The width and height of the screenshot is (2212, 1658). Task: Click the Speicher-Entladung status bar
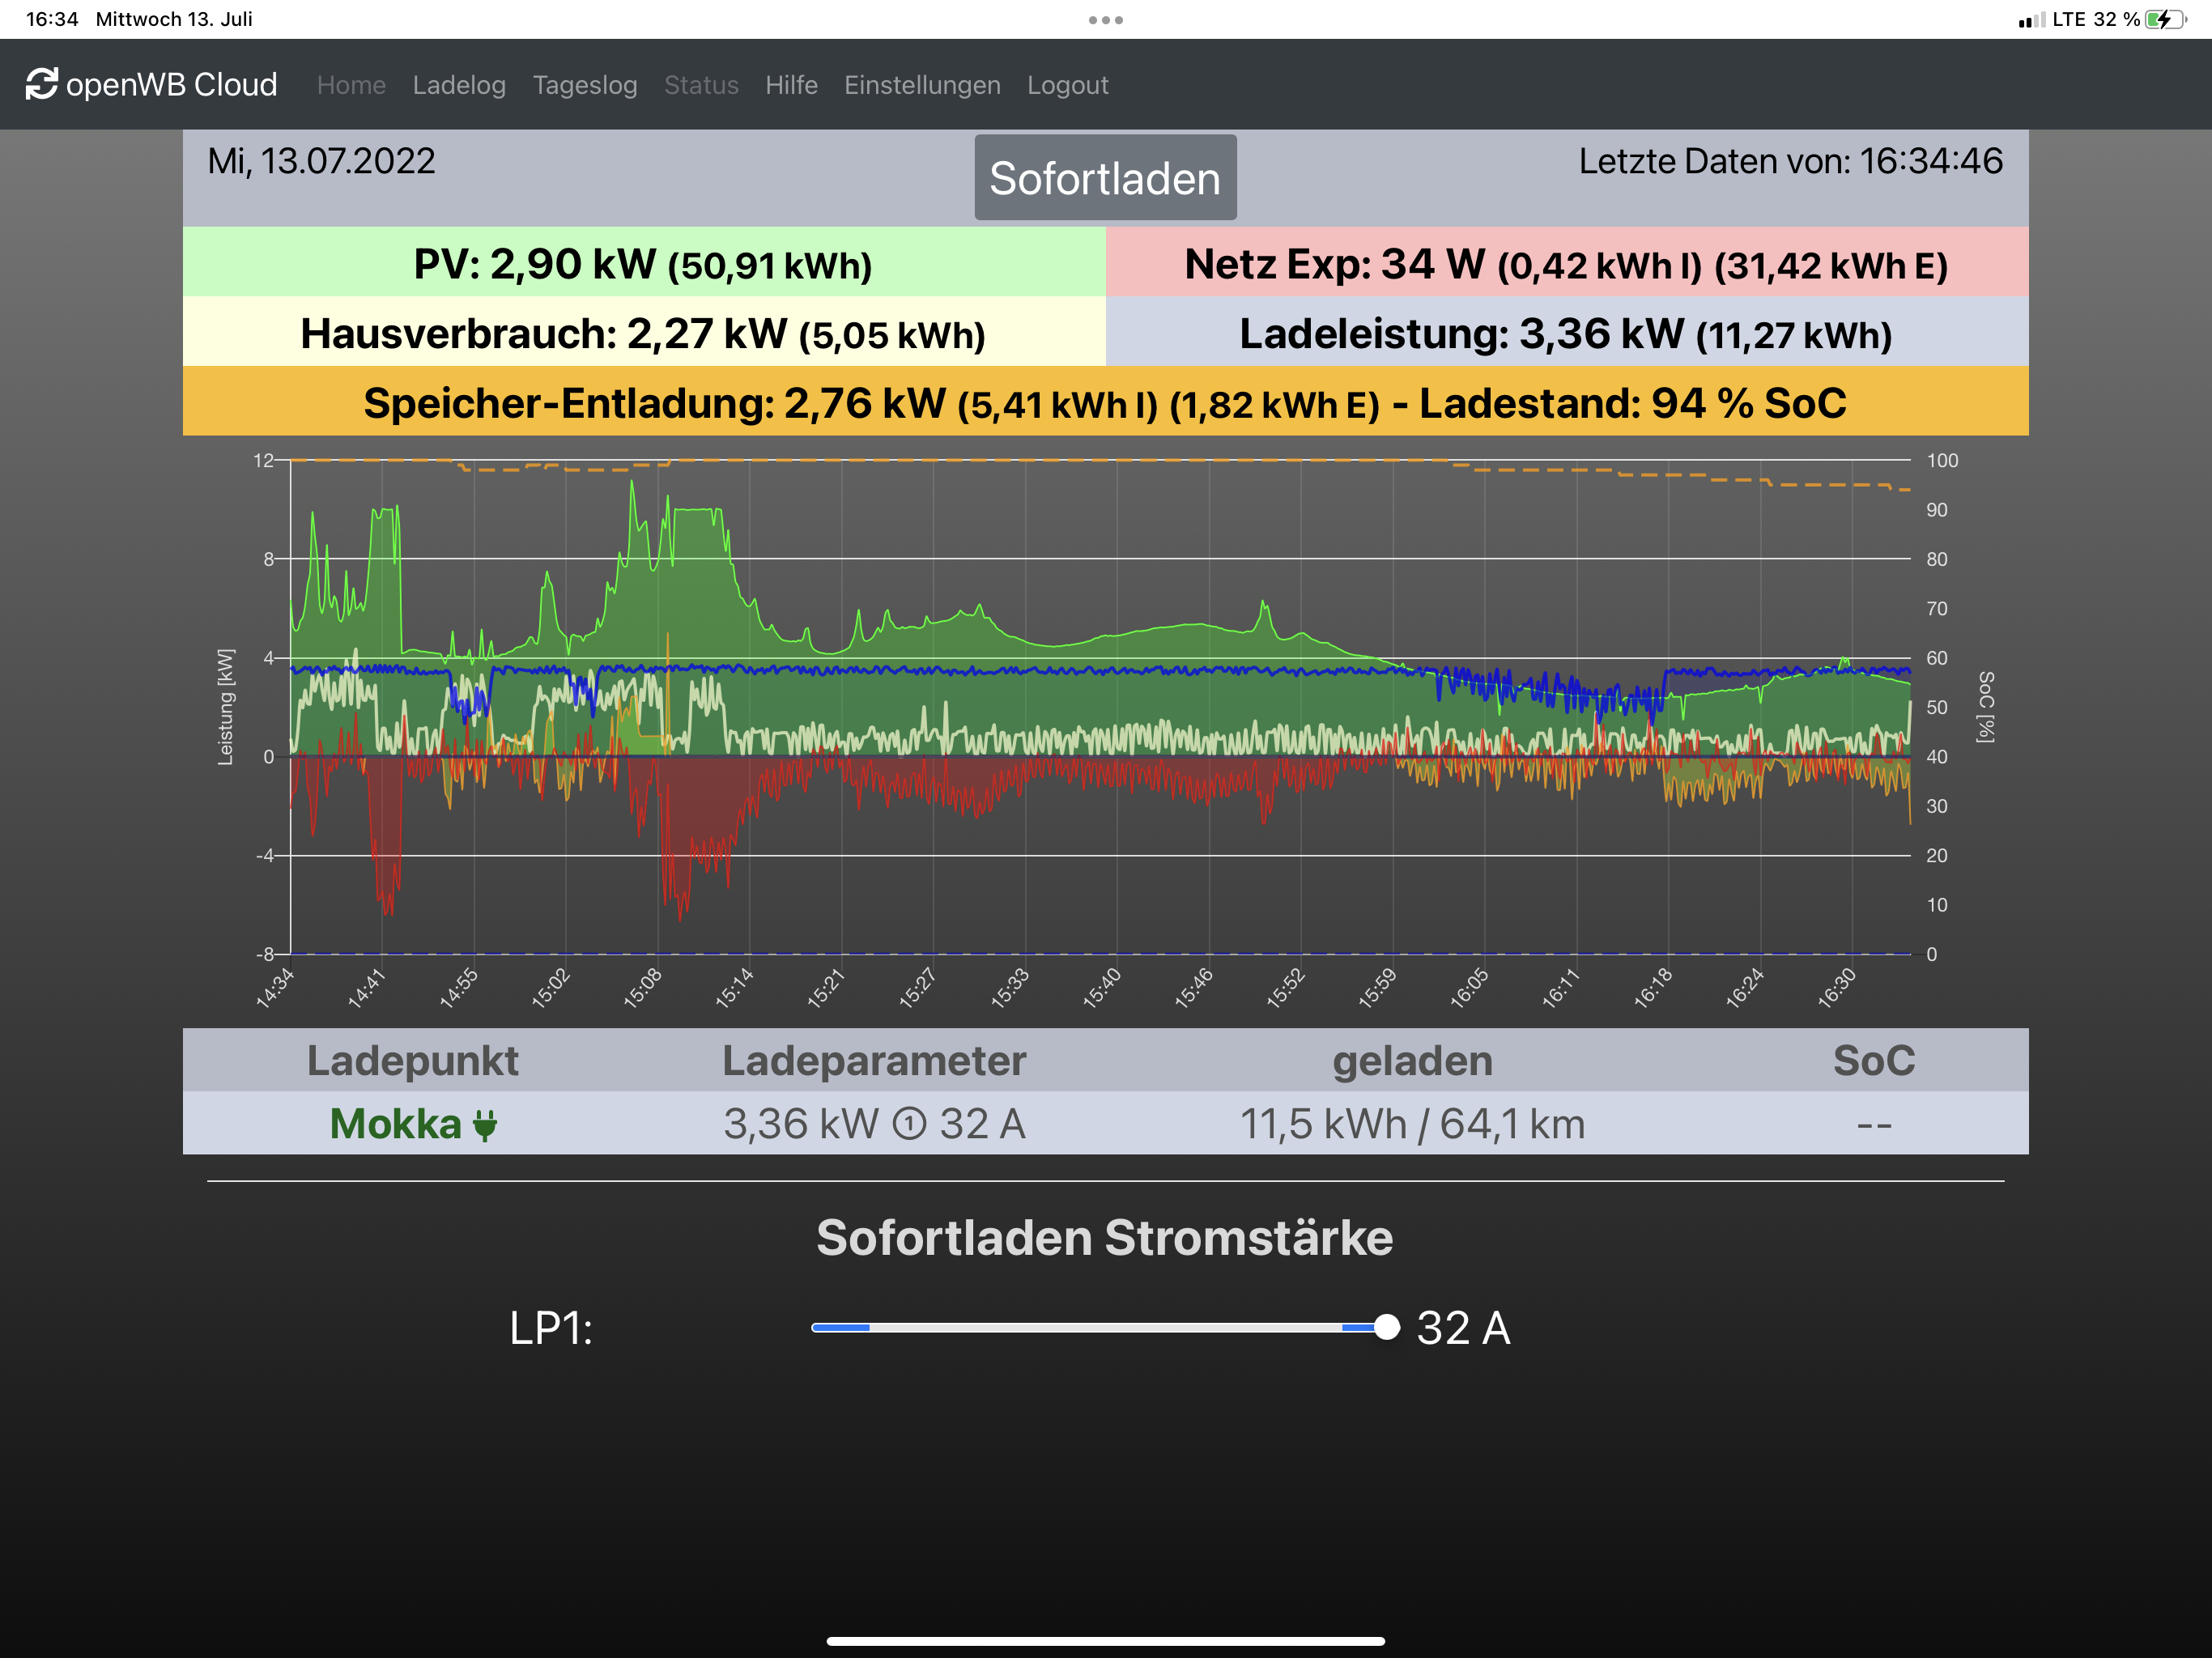(x=1105, y=403)
